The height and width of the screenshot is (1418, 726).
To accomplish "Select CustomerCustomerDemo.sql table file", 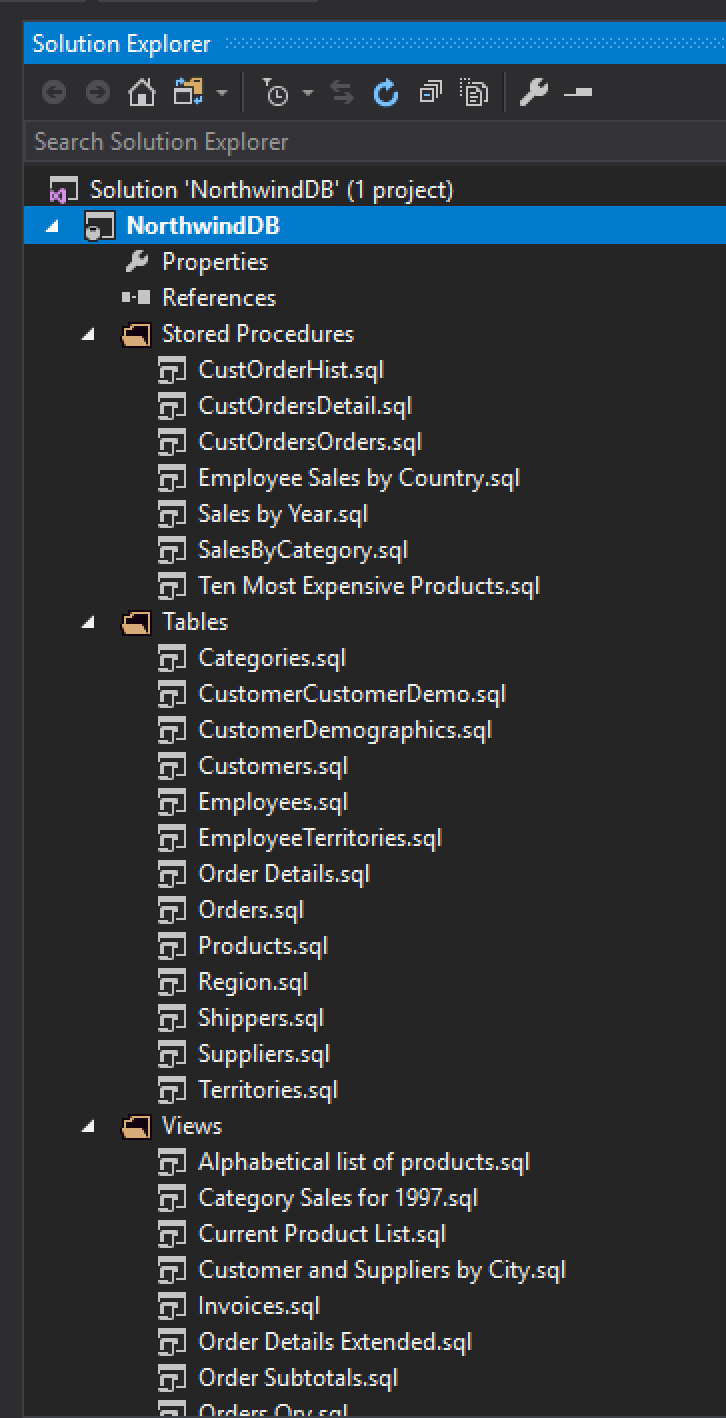I will pos(352,694).
